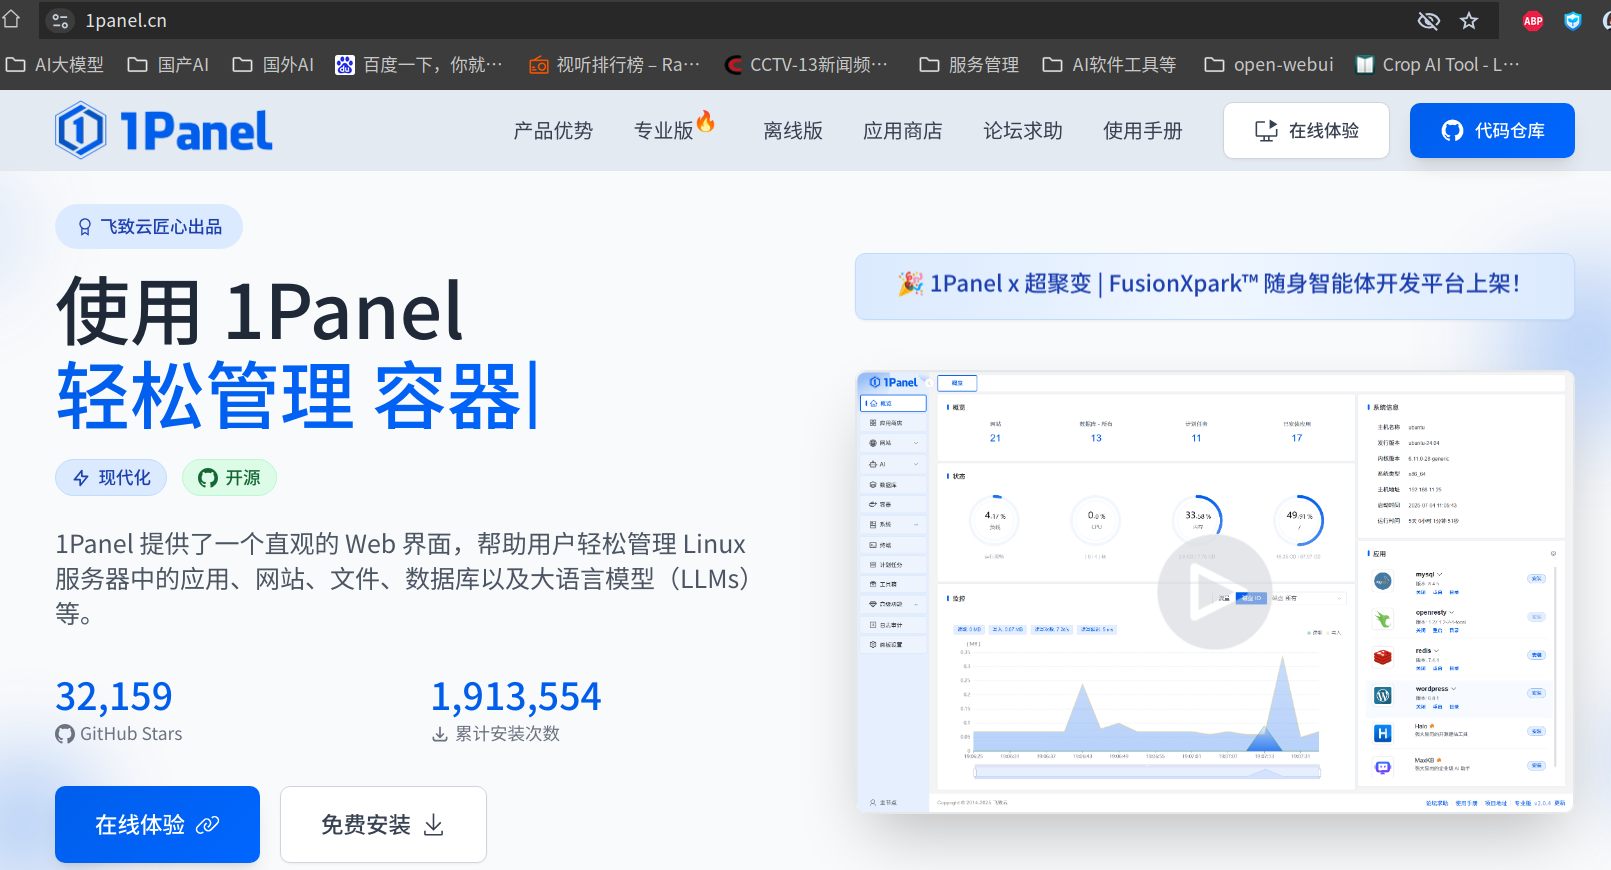Screen dimensions: 1611x870
Task: Go to 产品优势 in the navigation
Action: coord(553,131)
